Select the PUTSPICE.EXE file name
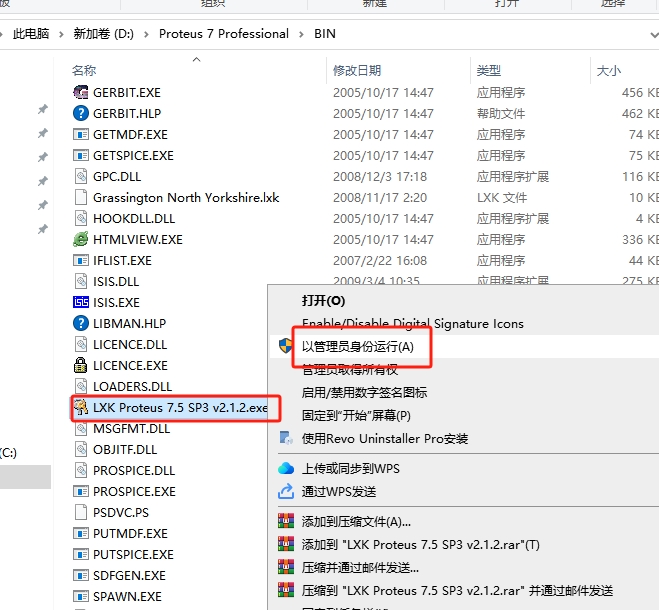659x610 pixels. [x=133, y=555]
